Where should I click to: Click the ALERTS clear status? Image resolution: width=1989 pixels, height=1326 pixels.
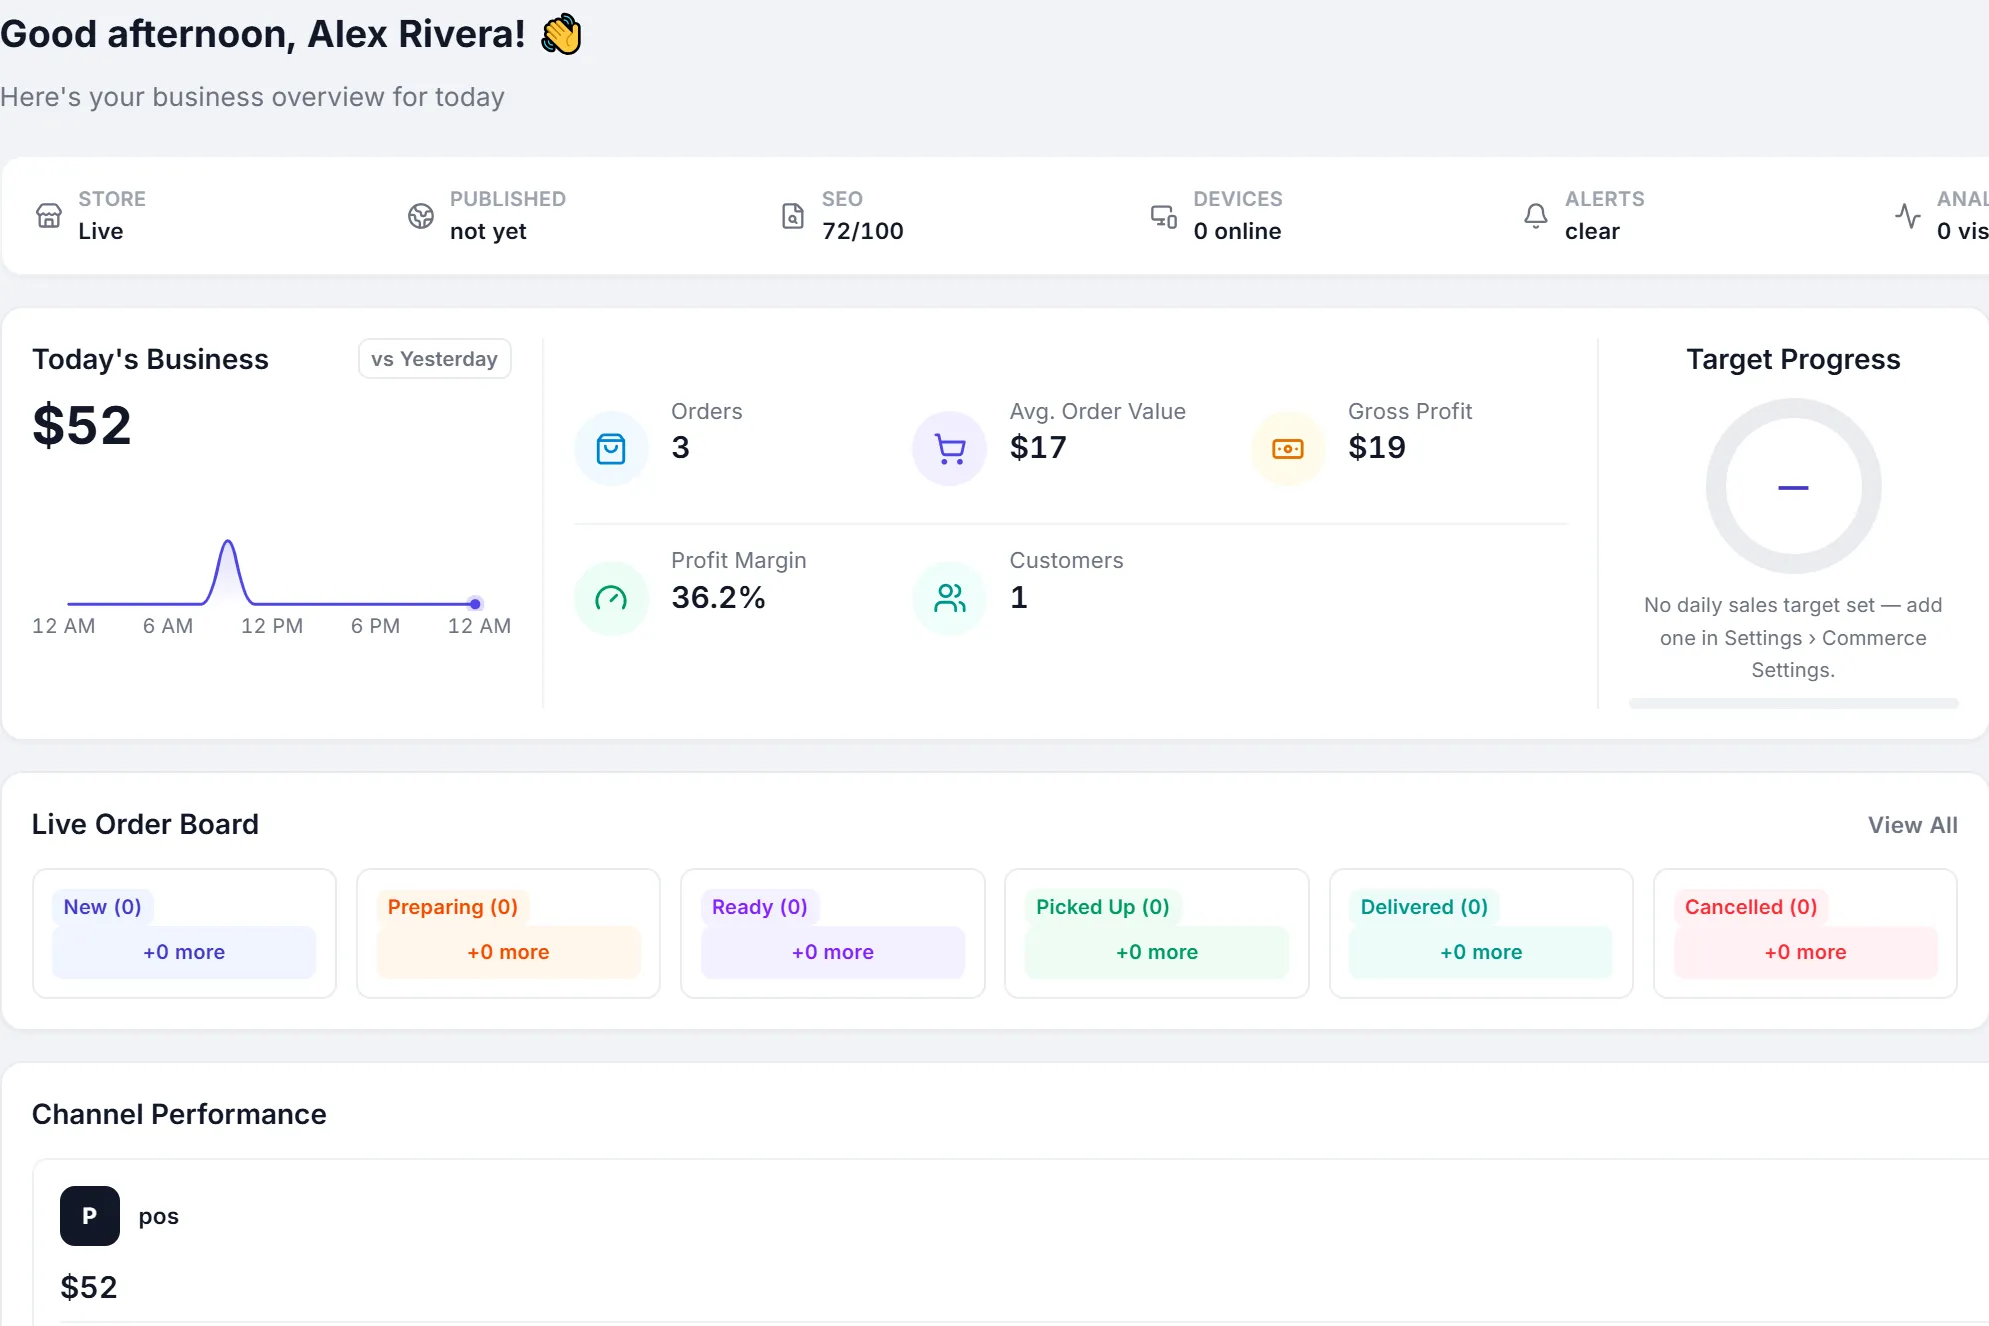(x=1592, y=231)
